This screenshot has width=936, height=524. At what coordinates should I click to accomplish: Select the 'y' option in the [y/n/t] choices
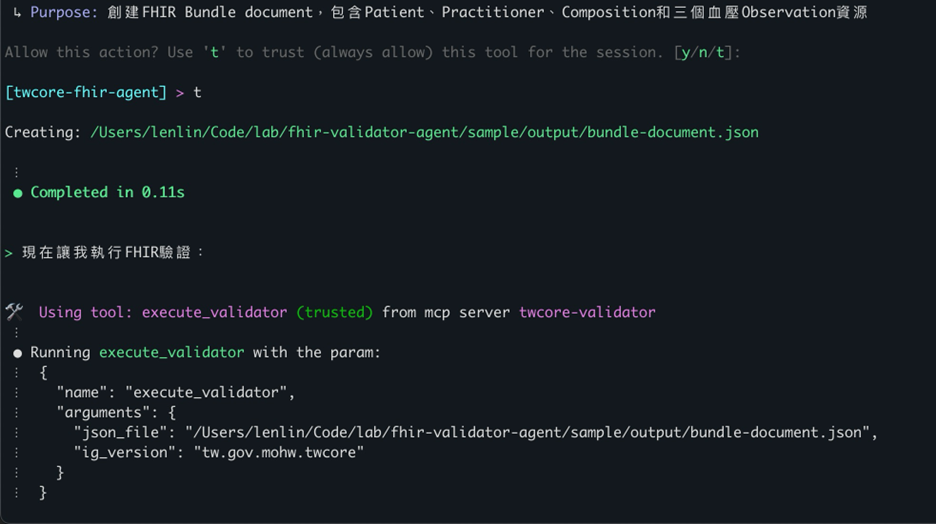click(686, 53)
